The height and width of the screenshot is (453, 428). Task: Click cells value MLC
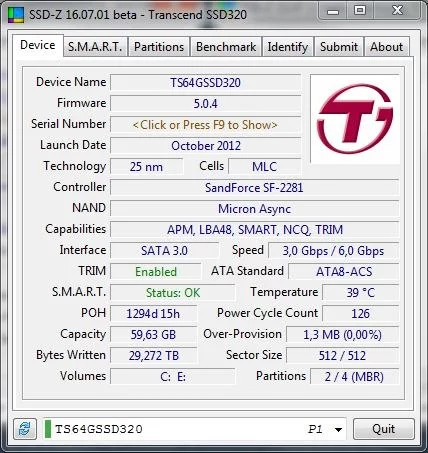(x=264, y=167)
